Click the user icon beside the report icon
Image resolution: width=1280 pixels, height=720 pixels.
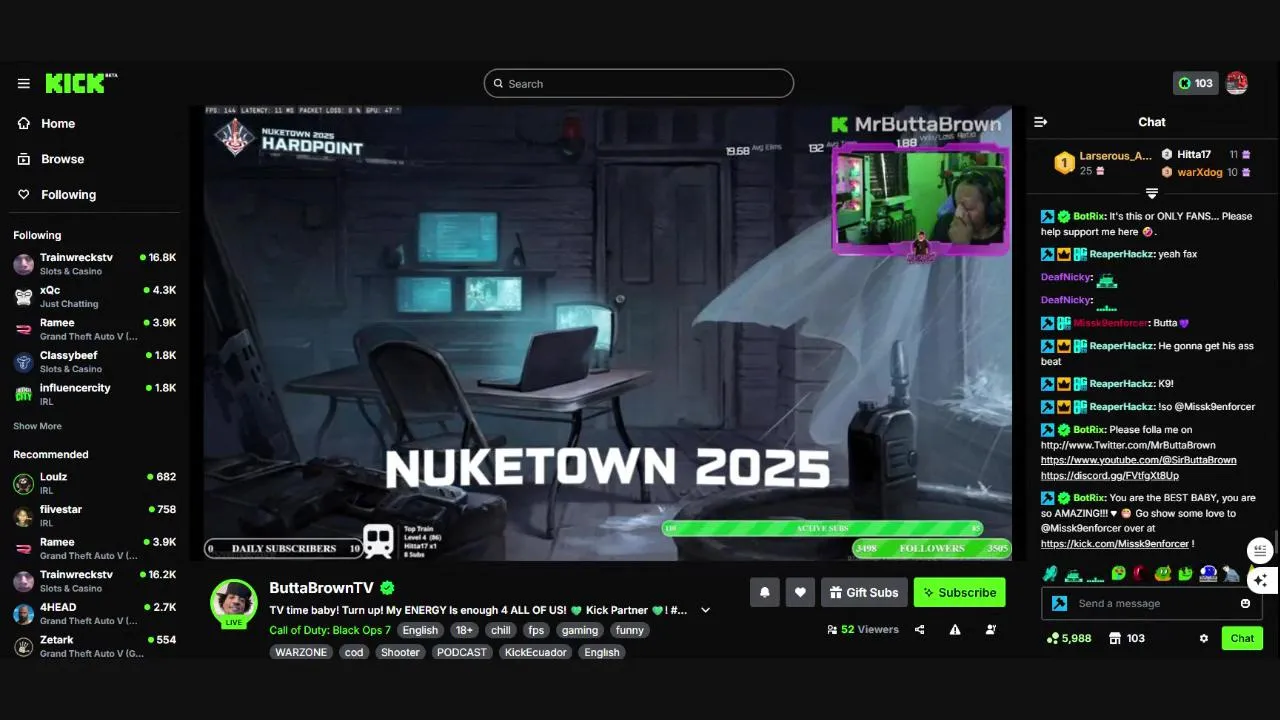[x=991, y=630]
